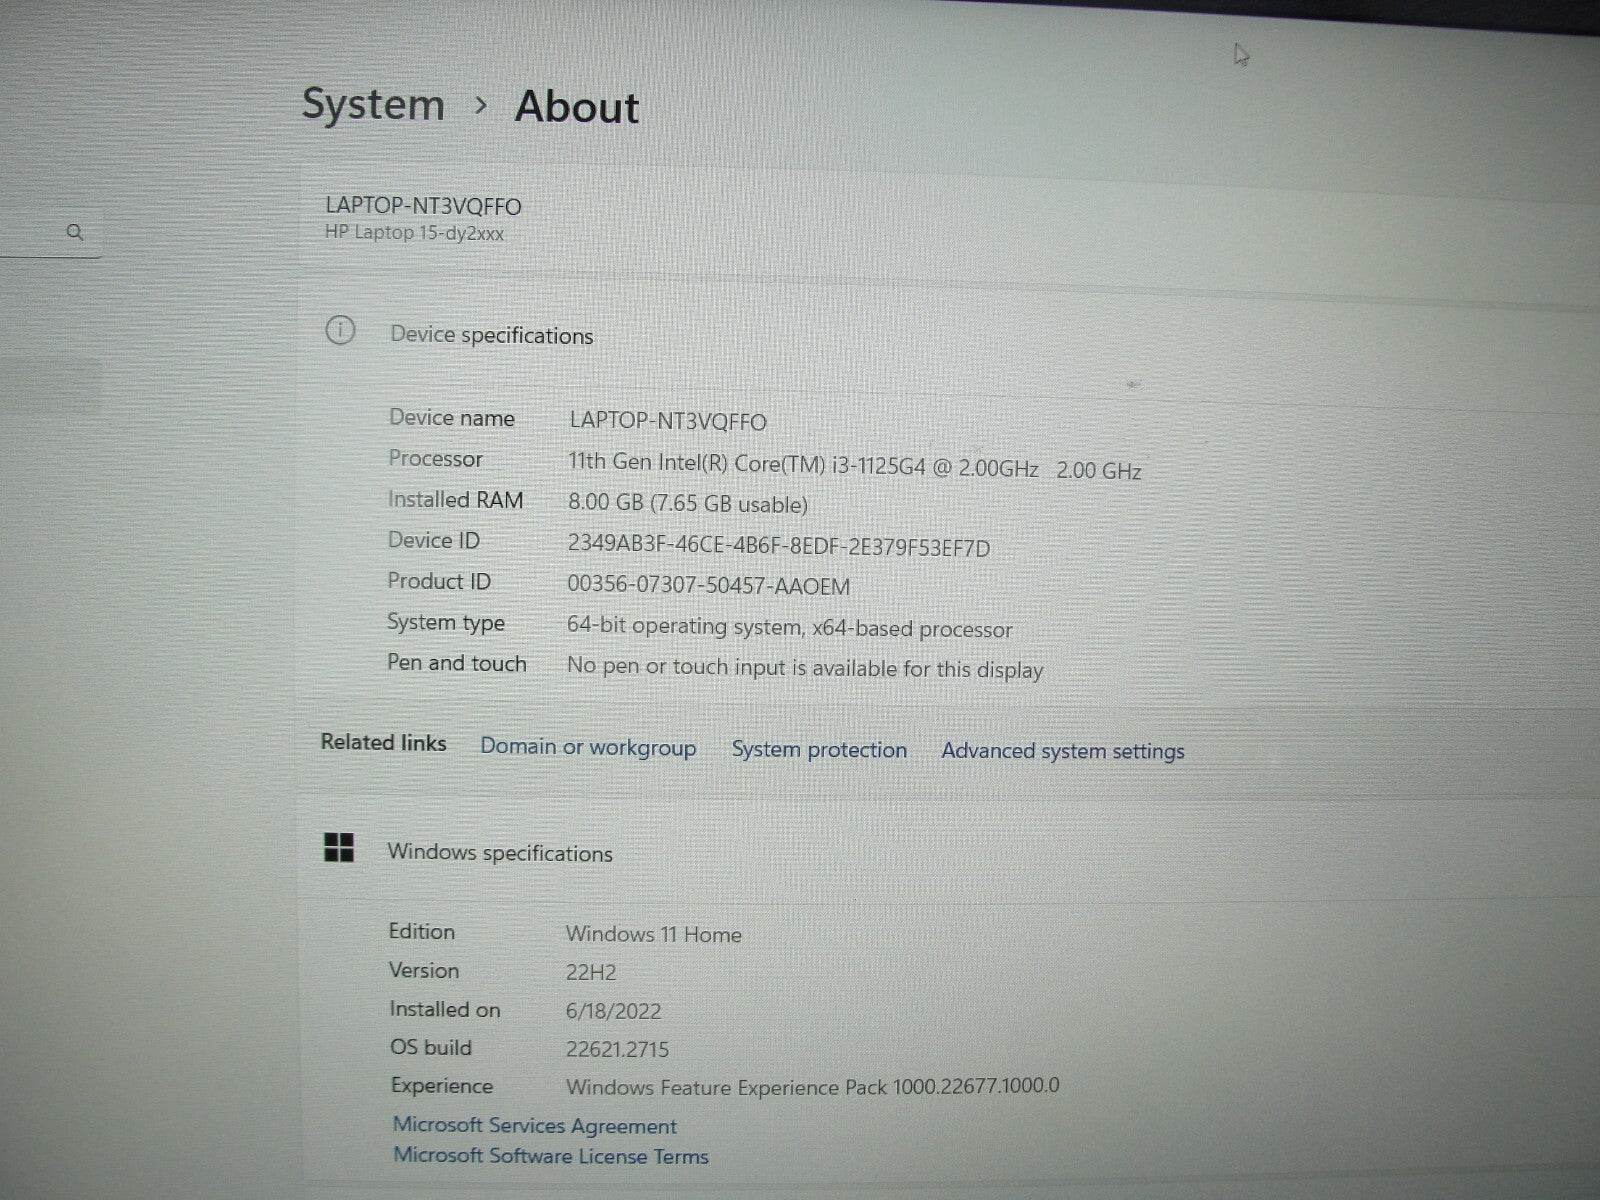Select the Device ID value text

click(777, 547)
